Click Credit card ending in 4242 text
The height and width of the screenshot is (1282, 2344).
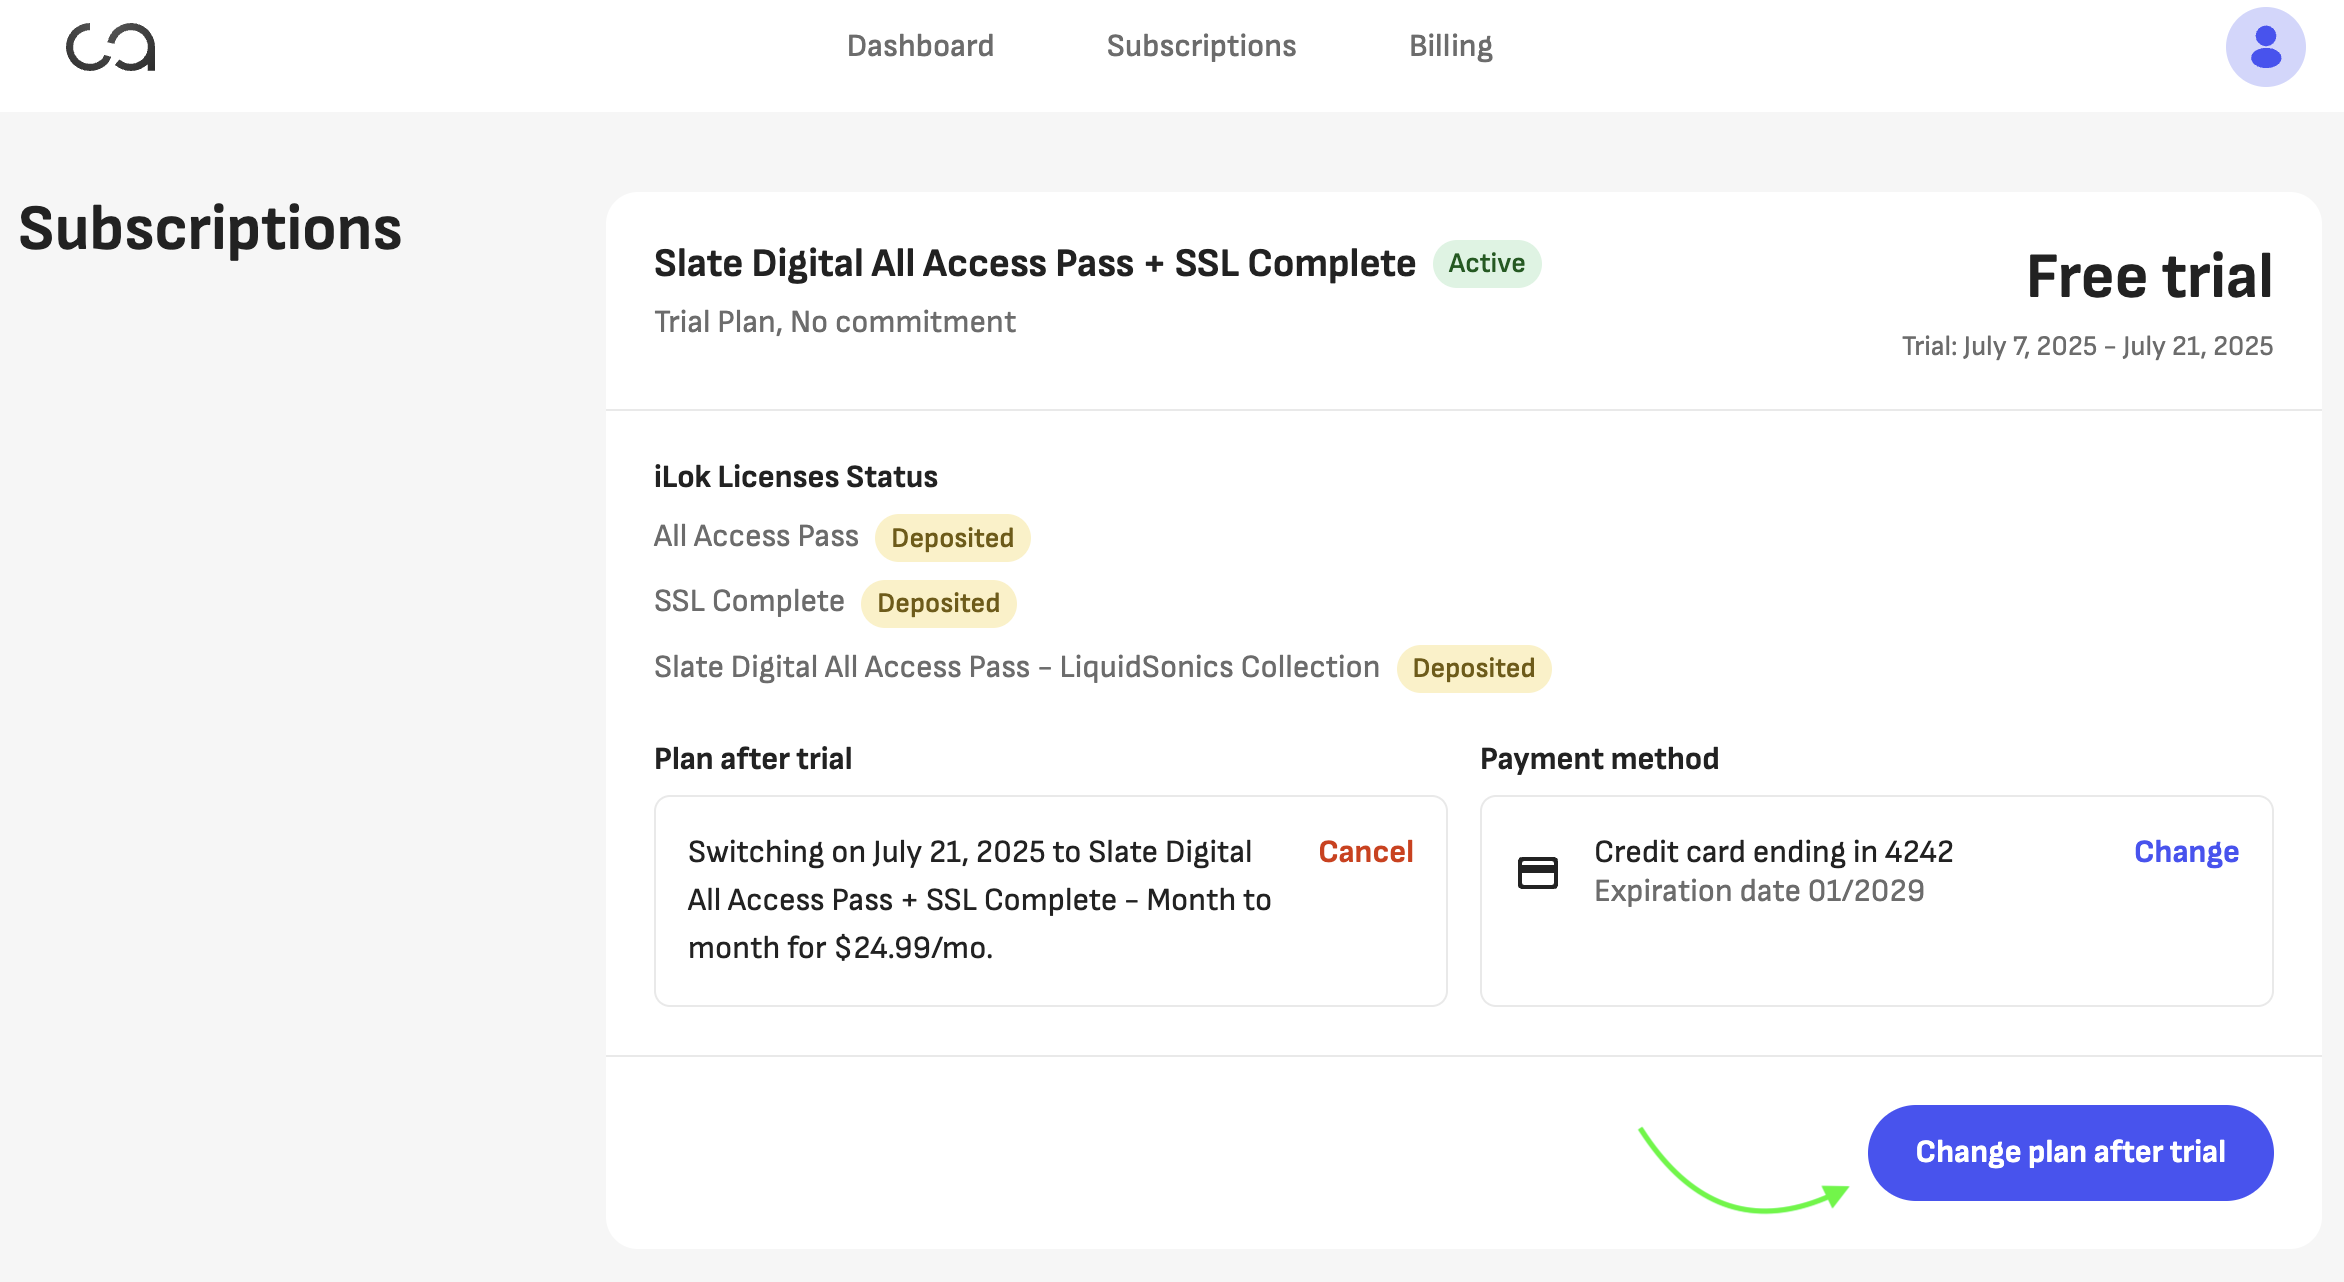coord(1773,852)
